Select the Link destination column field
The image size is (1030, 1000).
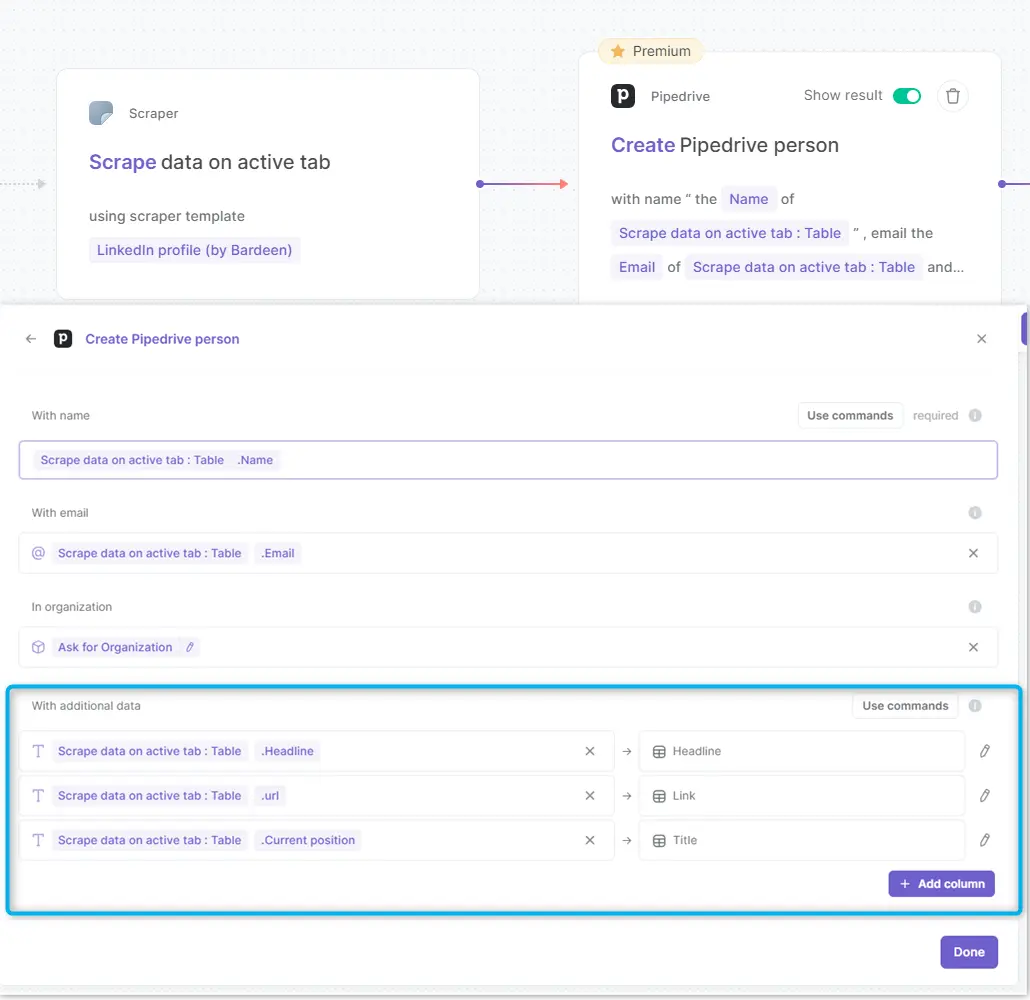click(801, 796)
